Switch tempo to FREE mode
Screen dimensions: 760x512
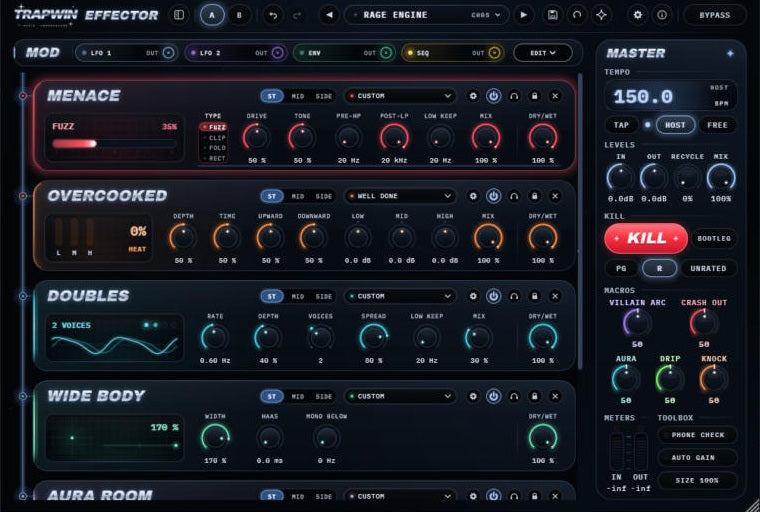tap(717, 125)
